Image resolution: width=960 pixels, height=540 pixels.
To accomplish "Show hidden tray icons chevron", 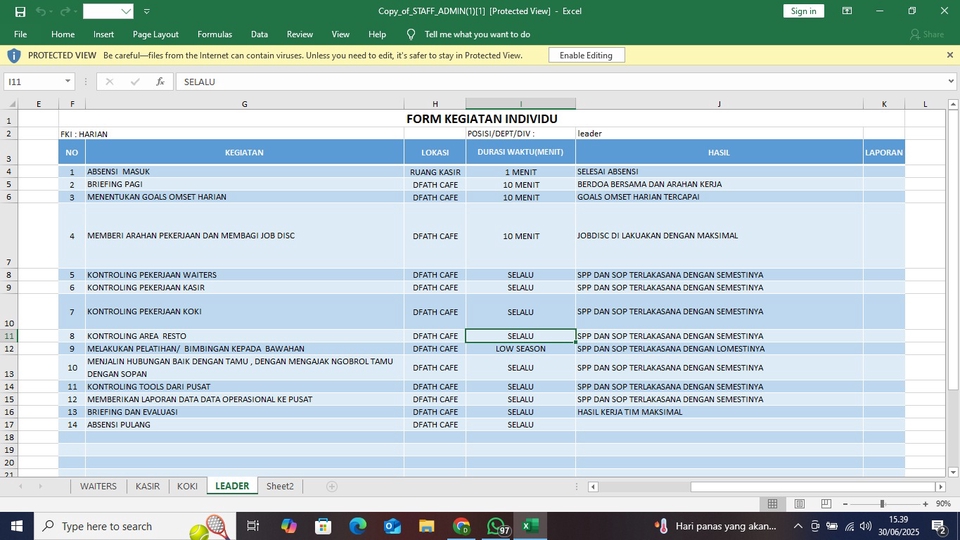I will coord(798,526).
